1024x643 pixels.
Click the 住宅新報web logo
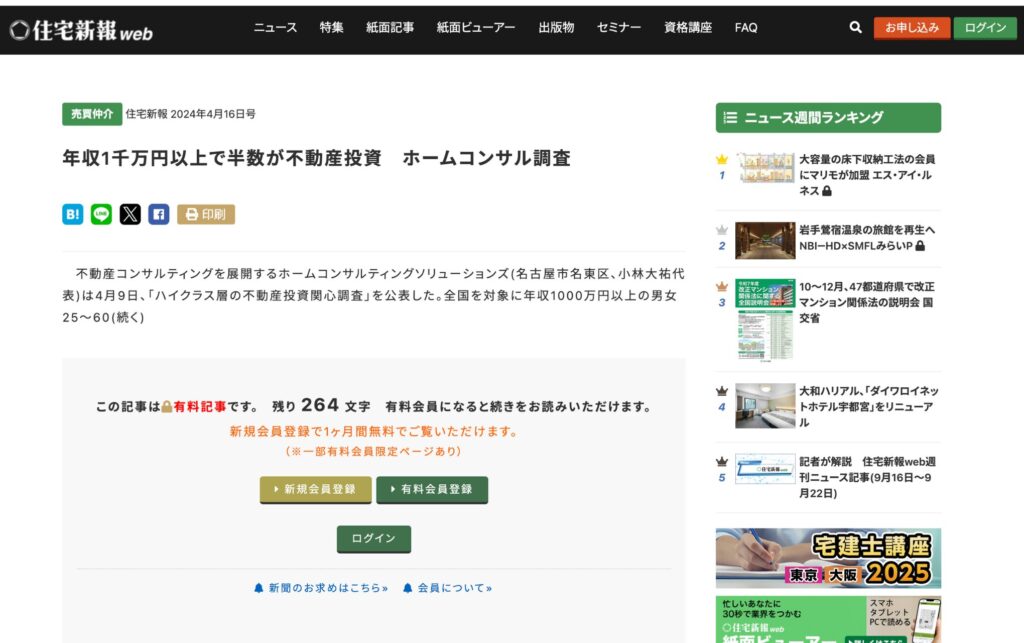coord(81,30)
